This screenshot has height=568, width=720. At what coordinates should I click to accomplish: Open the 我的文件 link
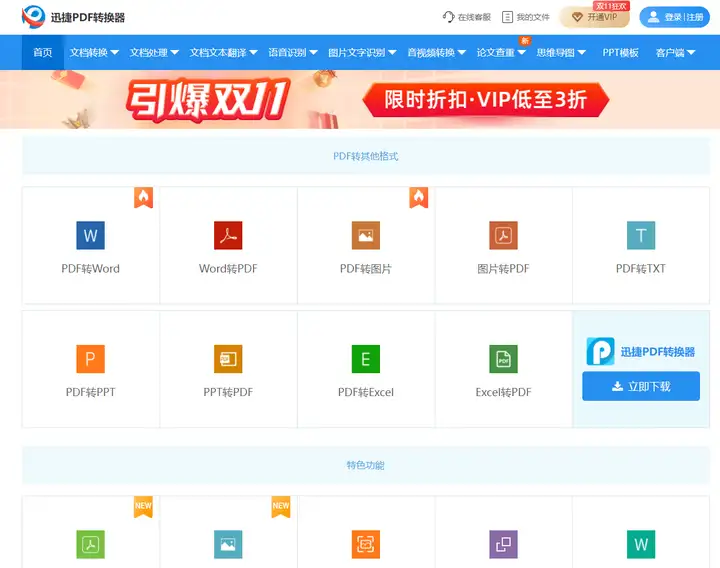click(526, 17)
